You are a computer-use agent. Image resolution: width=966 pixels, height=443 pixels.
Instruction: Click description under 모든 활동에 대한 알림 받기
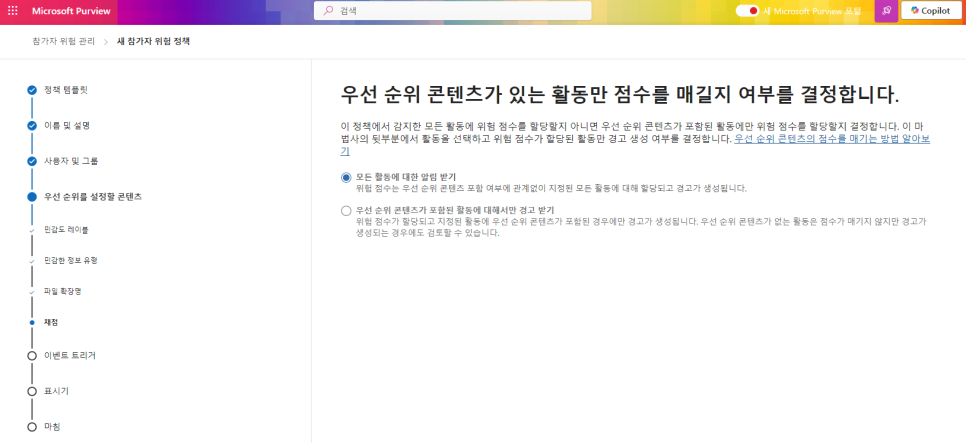click(x=551, y=188)
